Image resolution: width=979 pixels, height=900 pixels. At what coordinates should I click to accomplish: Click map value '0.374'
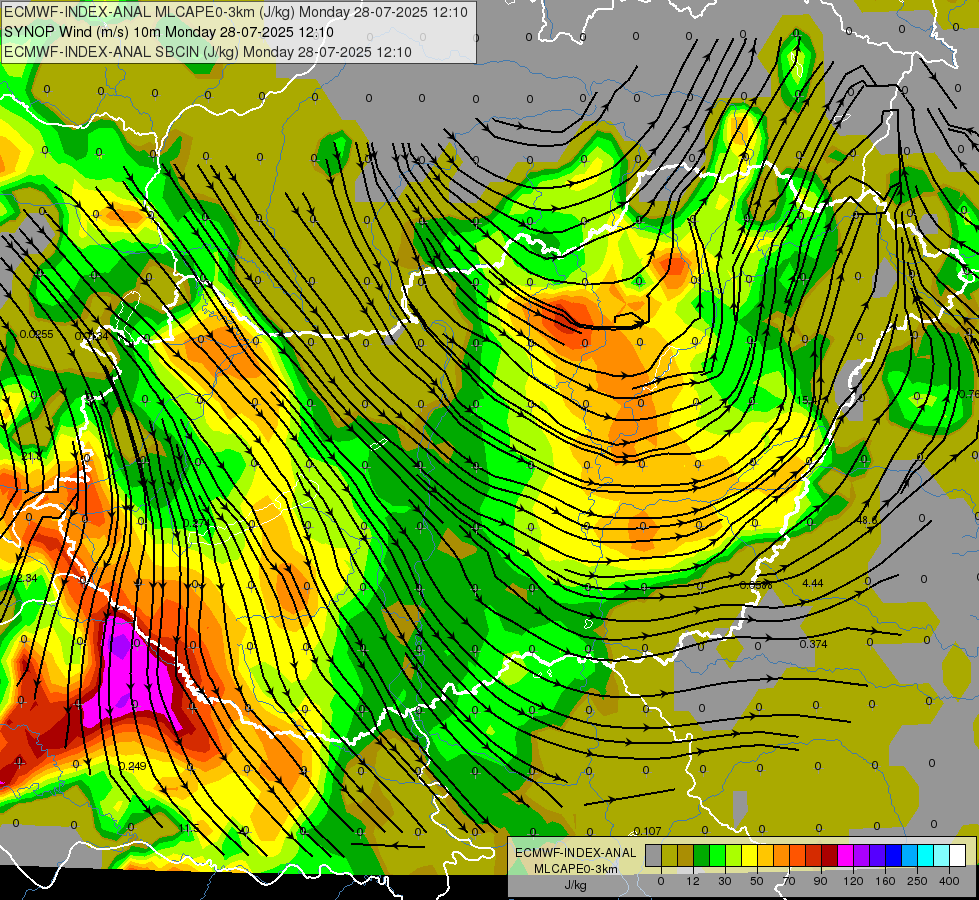[814, 644]
